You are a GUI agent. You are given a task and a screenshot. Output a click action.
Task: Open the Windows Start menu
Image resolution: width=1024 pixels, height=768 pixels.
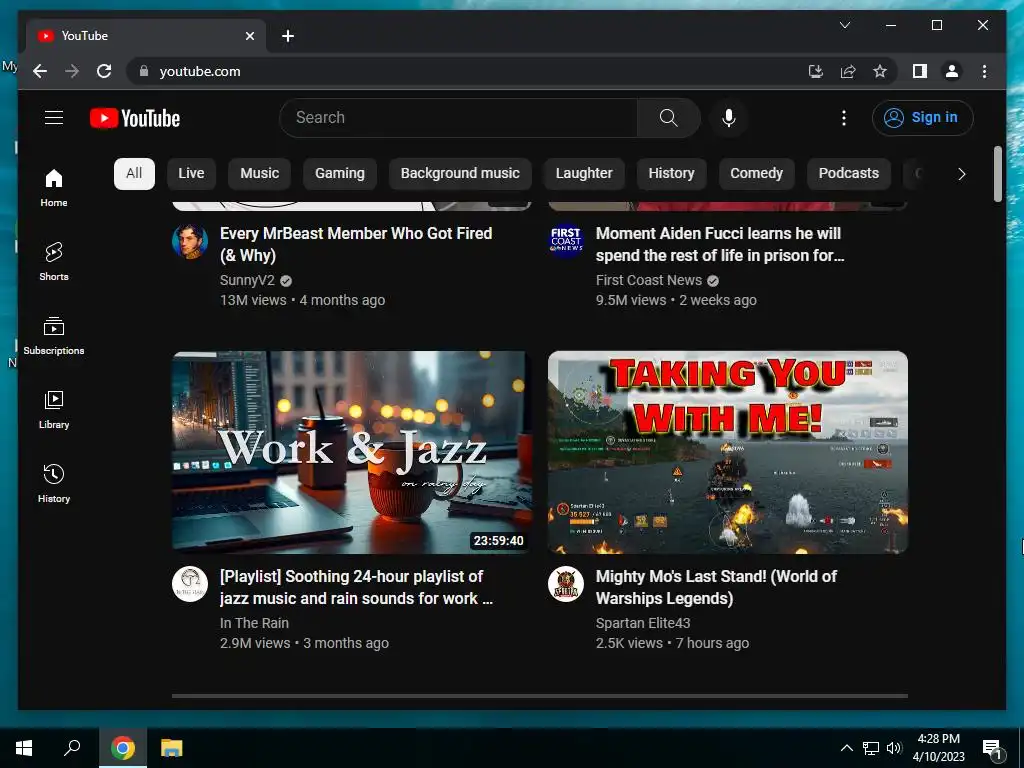24,748
